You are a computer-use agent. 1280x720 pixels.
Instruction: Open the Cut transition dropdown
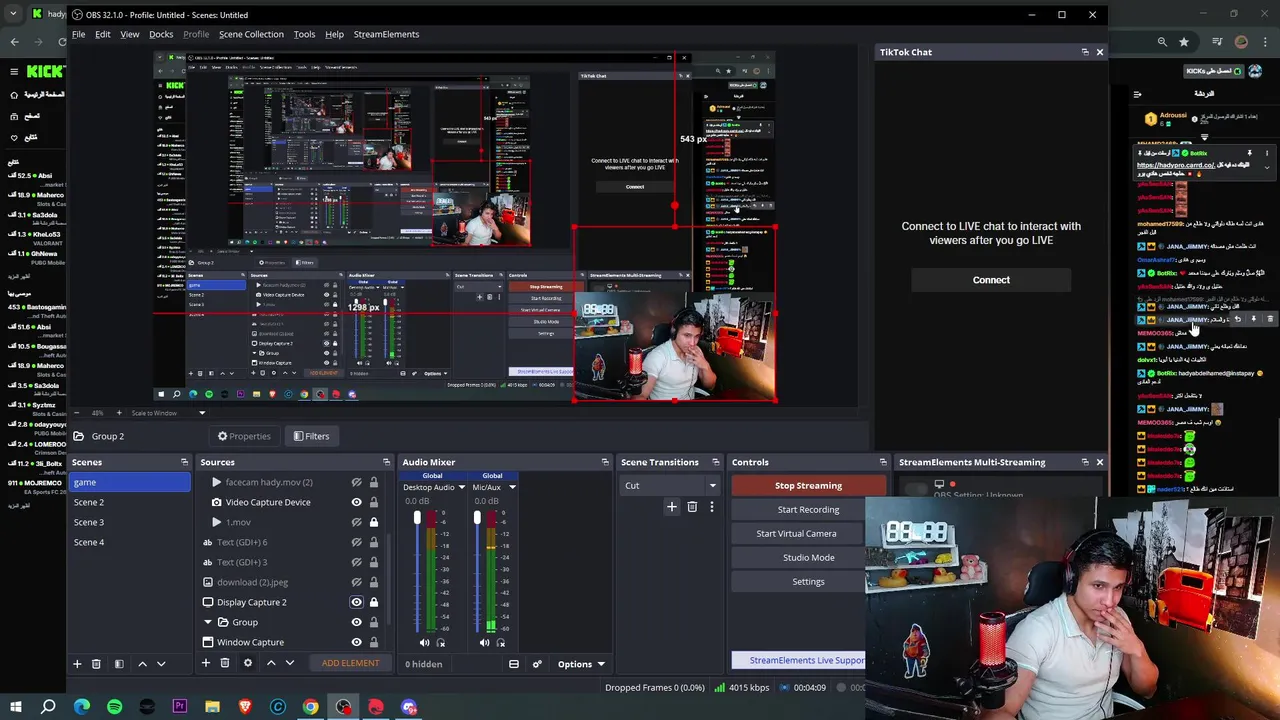click(669, 486)
